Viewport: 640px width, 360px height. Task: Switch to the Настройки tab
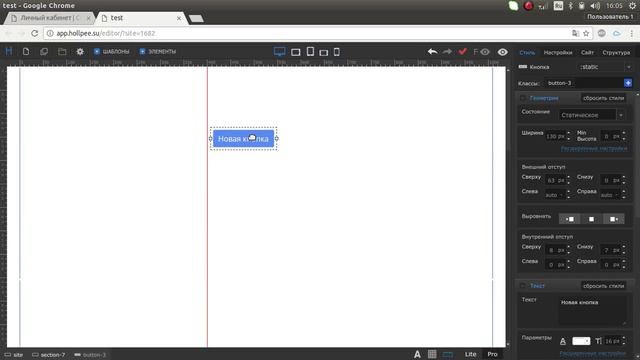coord(558,53)
